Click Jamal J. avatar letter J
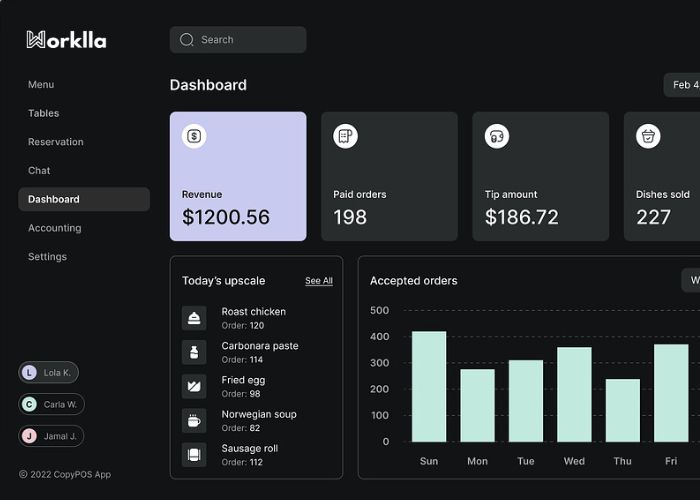The height and width of the screenshot is (500, 700). click(x=29, y=436)
